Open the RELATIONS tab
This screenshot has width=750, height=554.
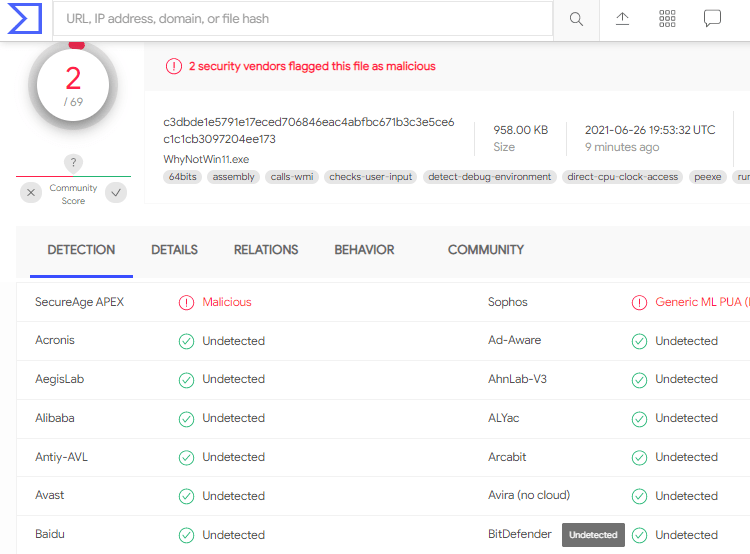tap(266, 250)
